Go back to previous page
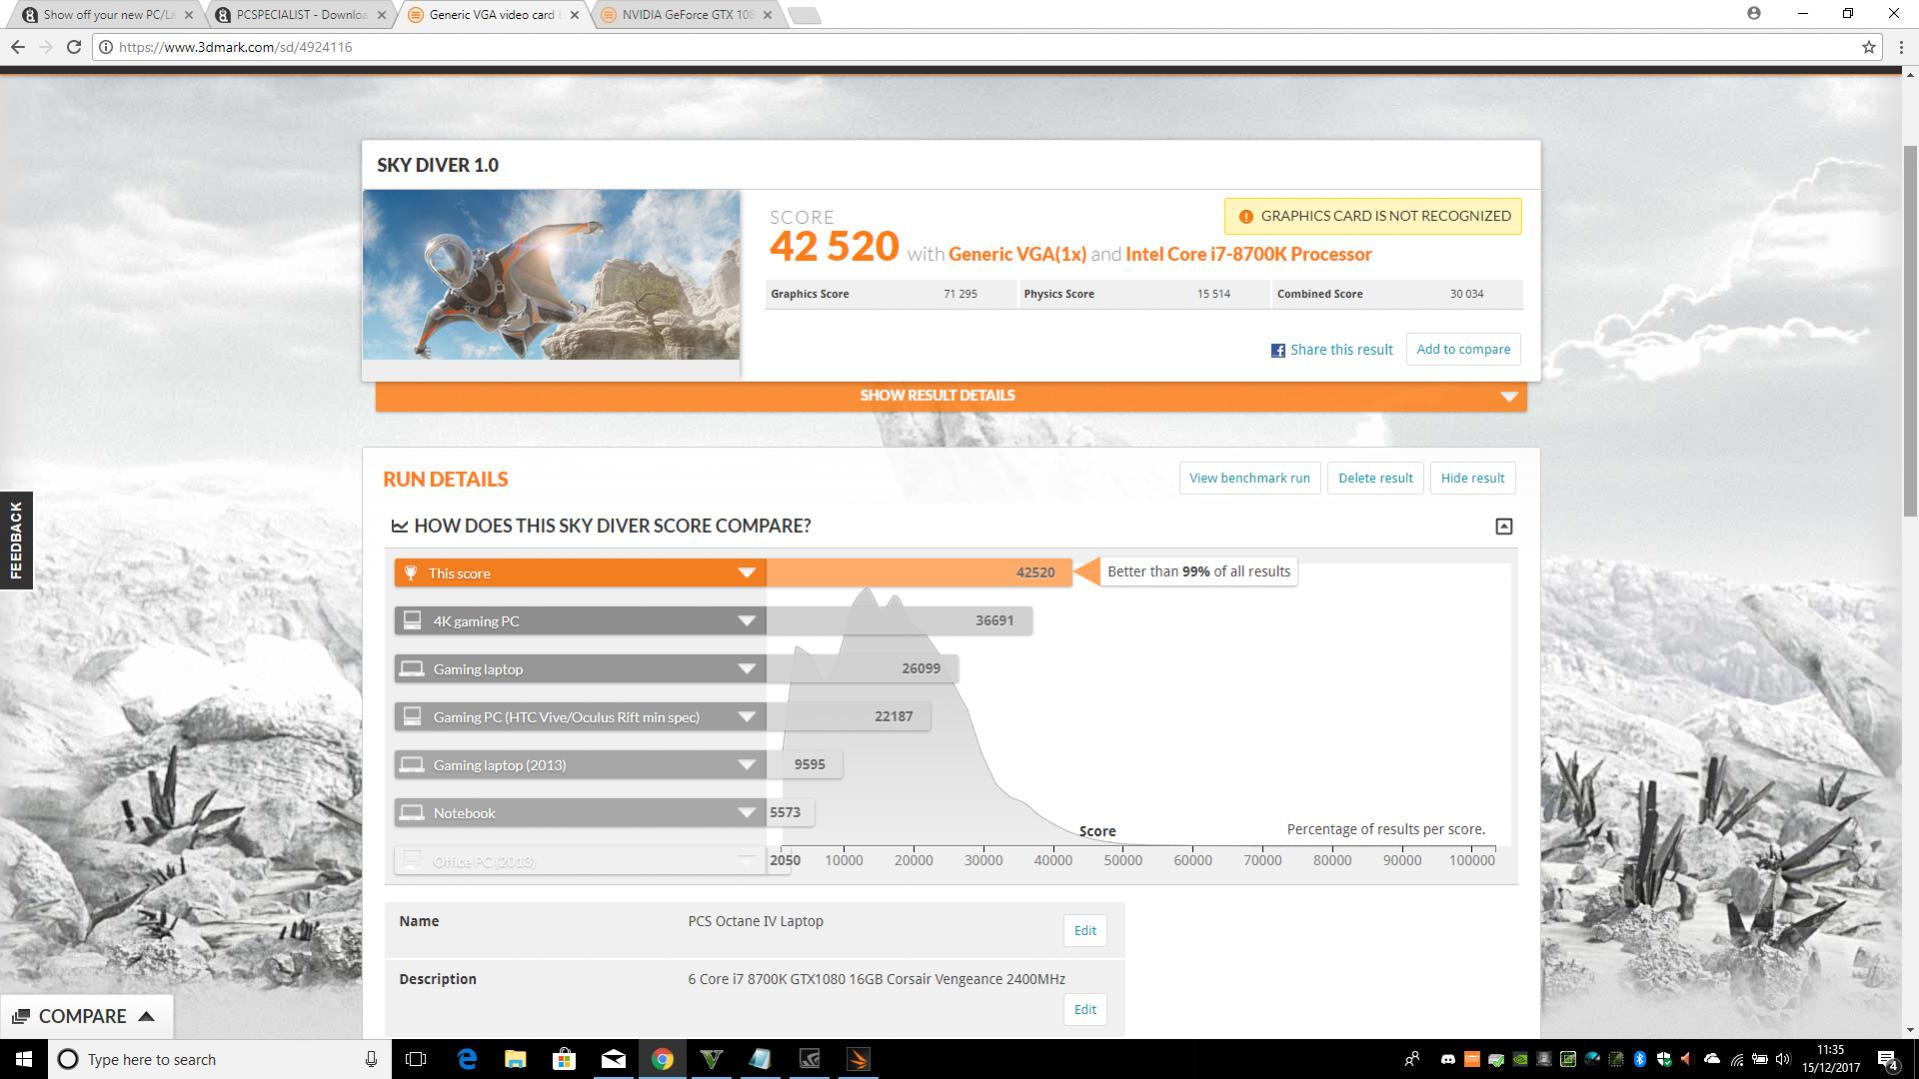This screenshot has height=1079, width=1919. click(x=17, y=47)
